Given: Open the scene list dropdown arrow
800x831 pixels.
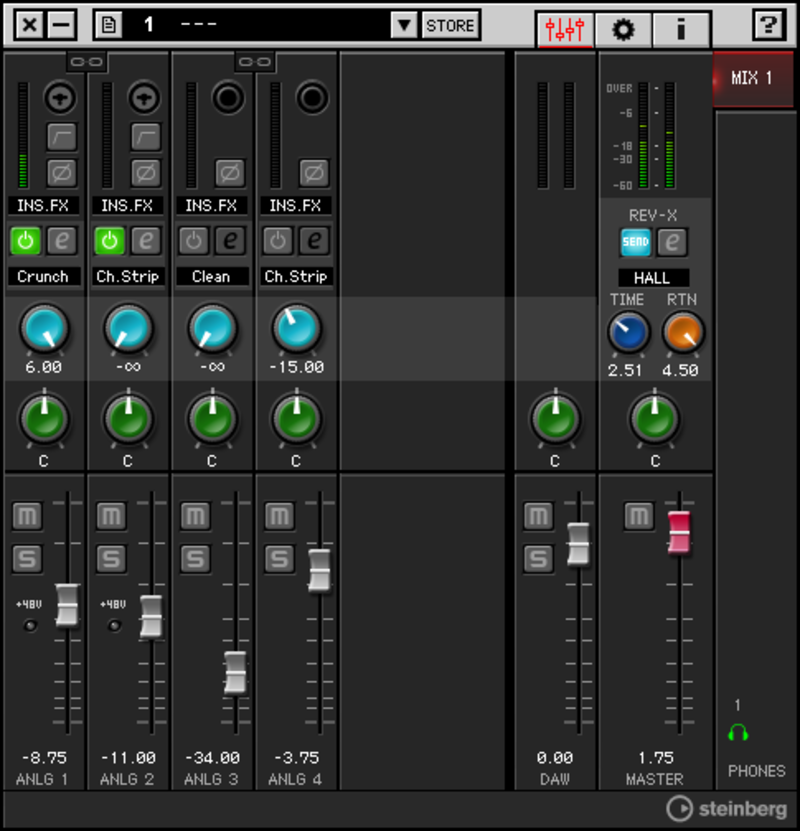Looking at the screenshot, I should pos(404,25).
